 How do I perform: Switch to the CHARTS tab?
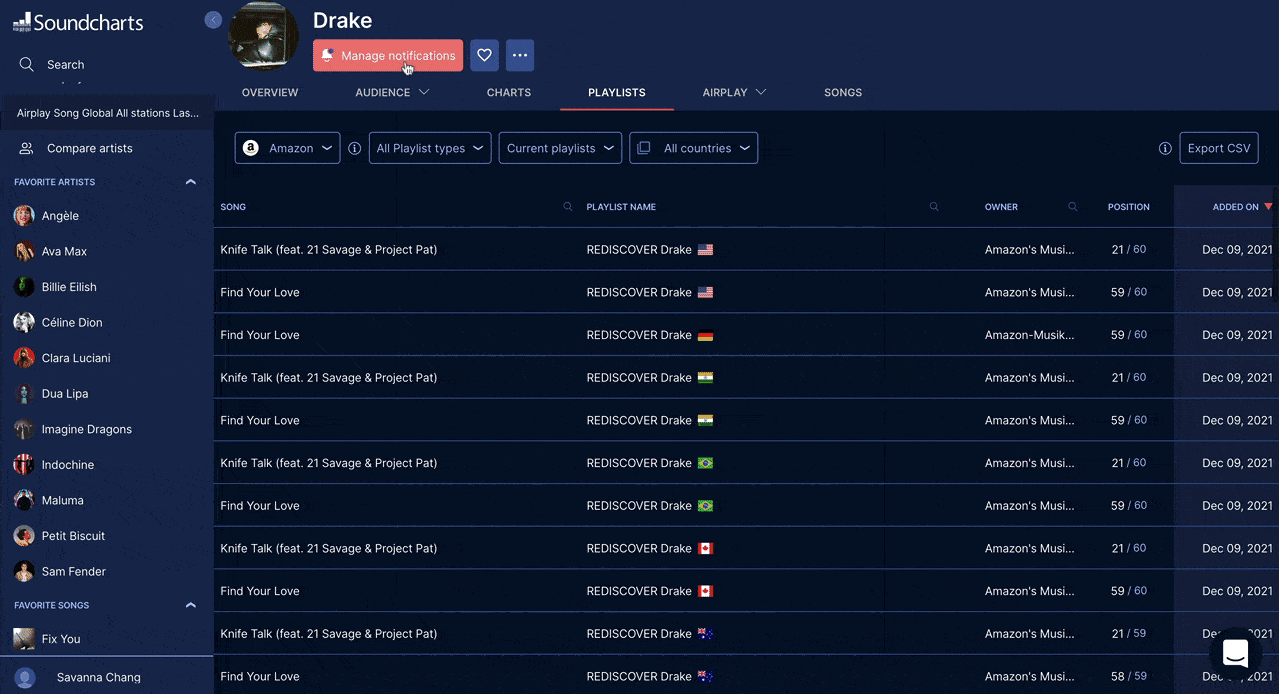[x=509, y=92]
